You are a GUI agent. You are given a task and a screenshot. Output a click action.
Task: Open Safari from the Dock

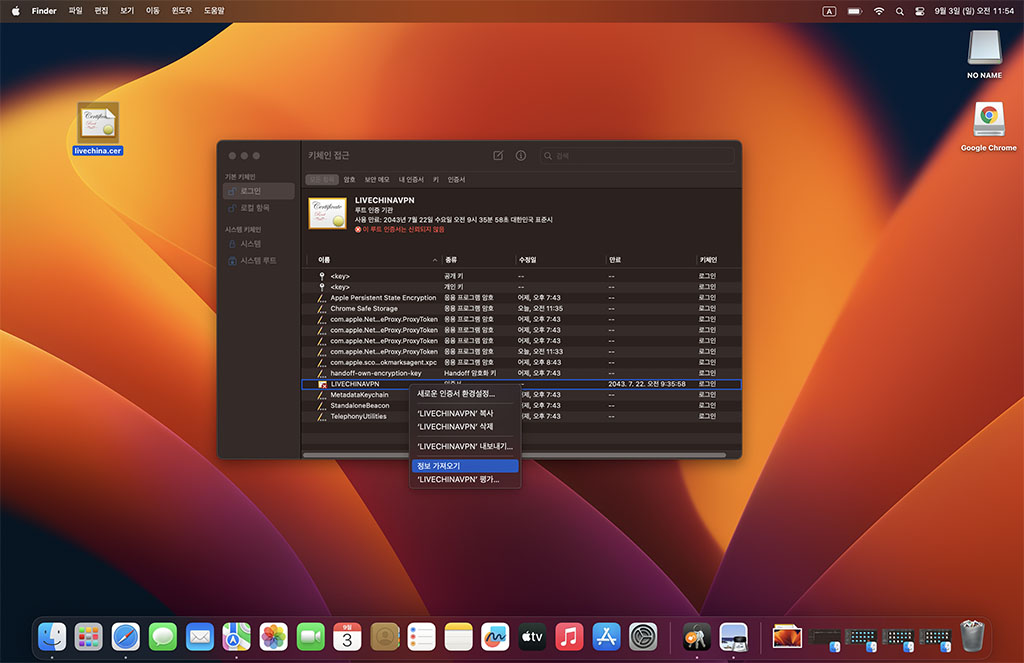(125, 636)
